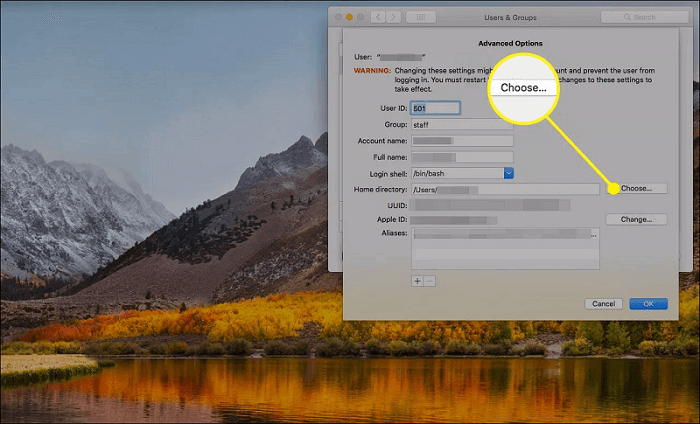This screenshot has height=424, width=700.
Task: Click the ellipsis at end of Aliases row
Action: pyautogui.click(x=593, y=235)
